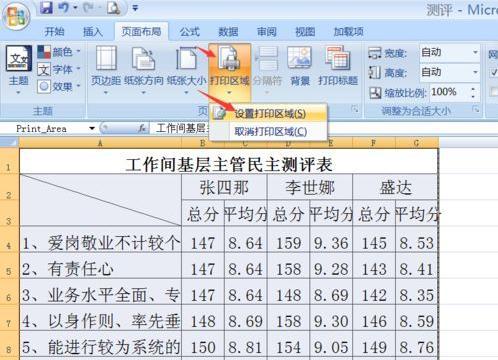Click the 李世娜 header cell
The width and height of the screenshot is (498, 360).
310,188
